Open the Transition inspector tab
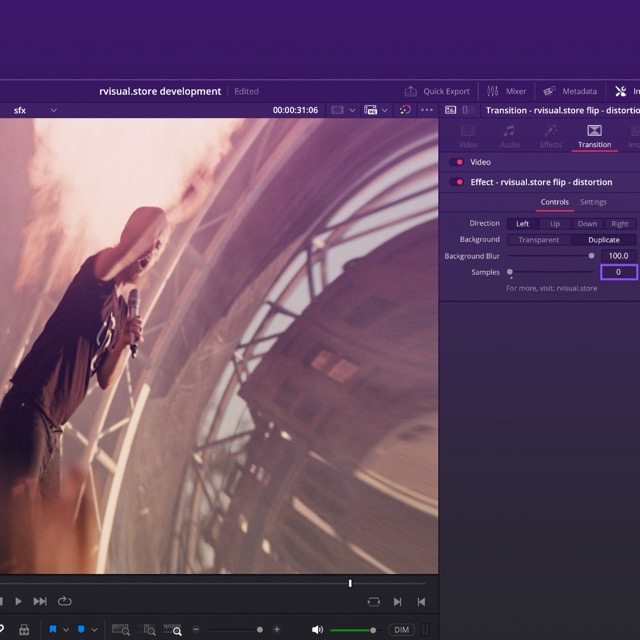Screen dimensions: 640x640 pyautogui.click(x=594, y=137)
